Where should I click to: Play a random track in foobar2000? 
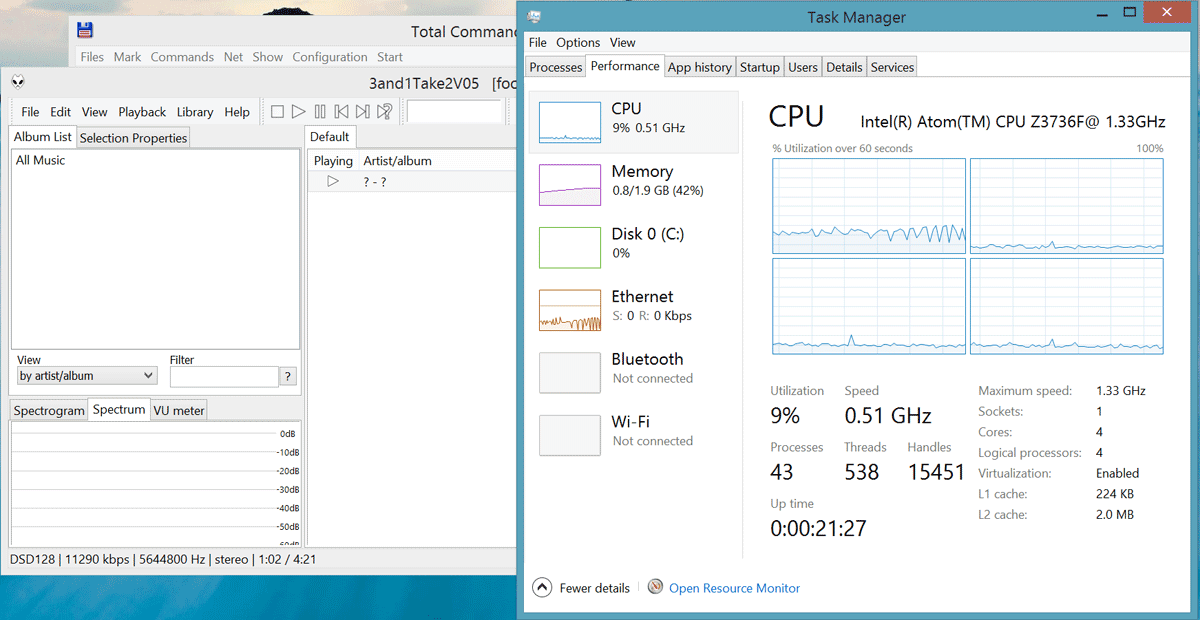pyautogui.click(x=384, y=112)
